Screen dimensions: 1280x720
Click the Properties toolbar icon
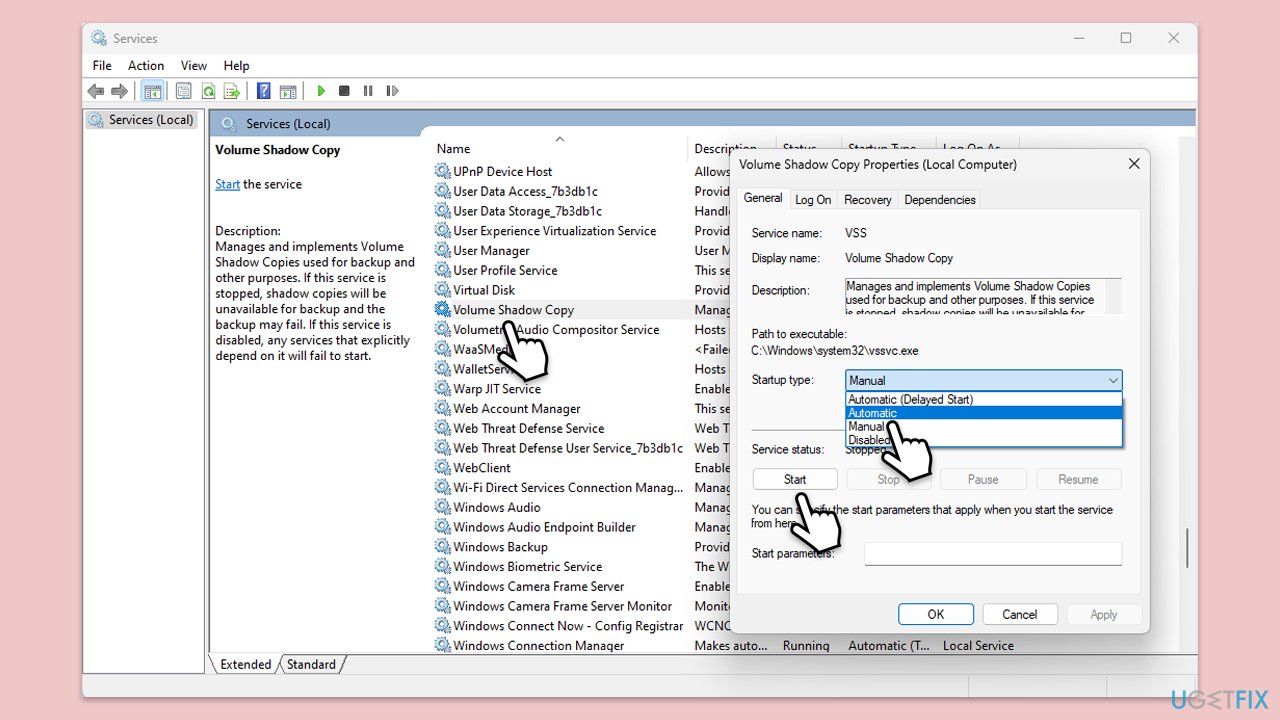tap(184, 91)
